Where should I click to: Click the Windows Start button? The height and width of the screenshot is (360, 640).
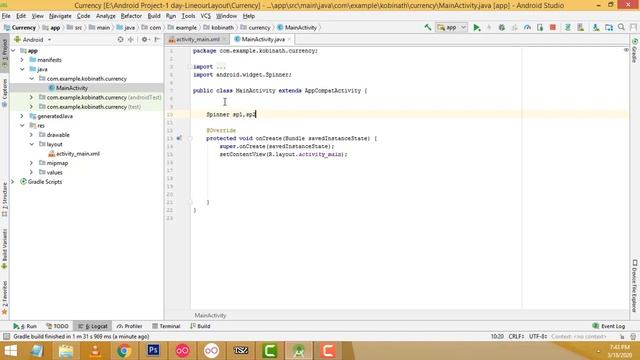10,351
